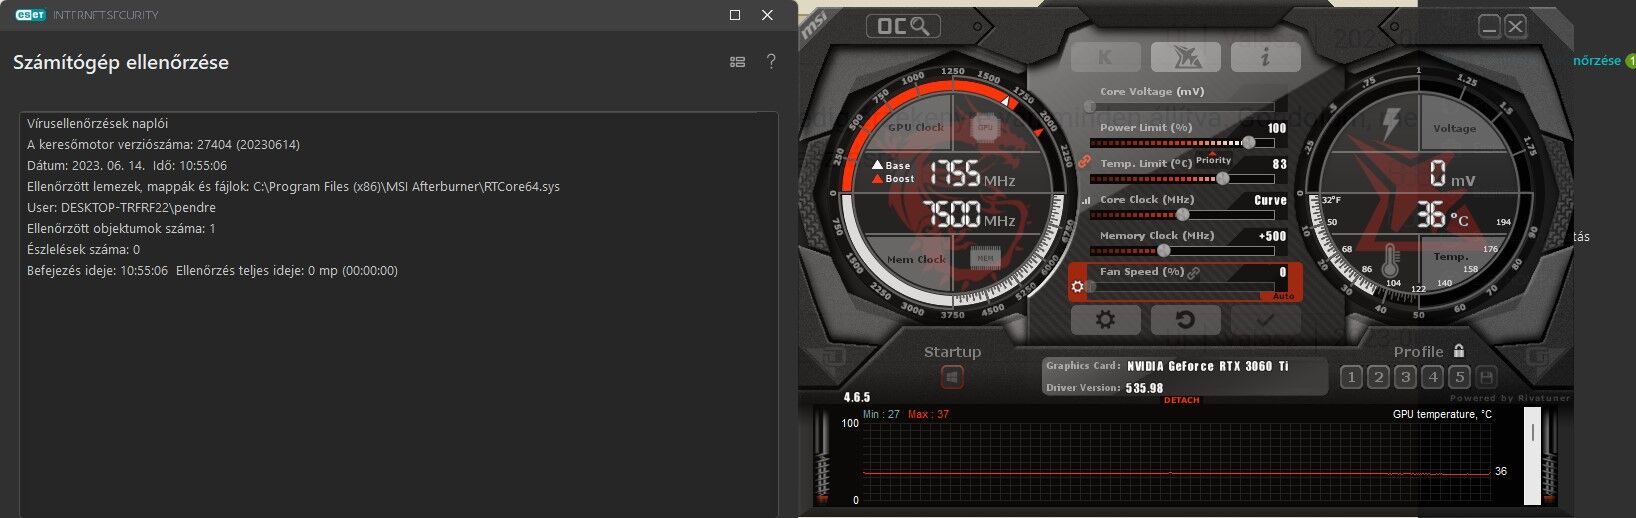Click the Temp. Limit slider handle
The image size is (1636, 518).
pos(1222,178)
